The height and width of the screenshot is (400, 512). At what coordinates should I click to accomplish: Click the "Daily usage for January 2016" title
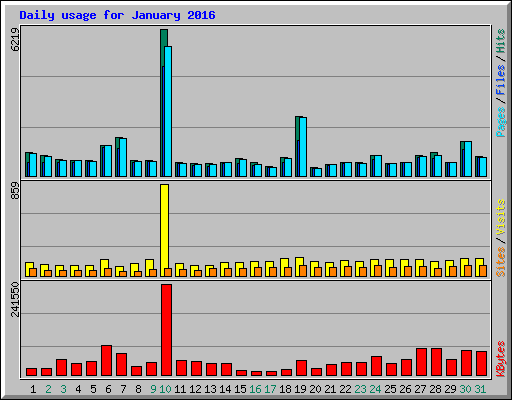tap(117, 15)
